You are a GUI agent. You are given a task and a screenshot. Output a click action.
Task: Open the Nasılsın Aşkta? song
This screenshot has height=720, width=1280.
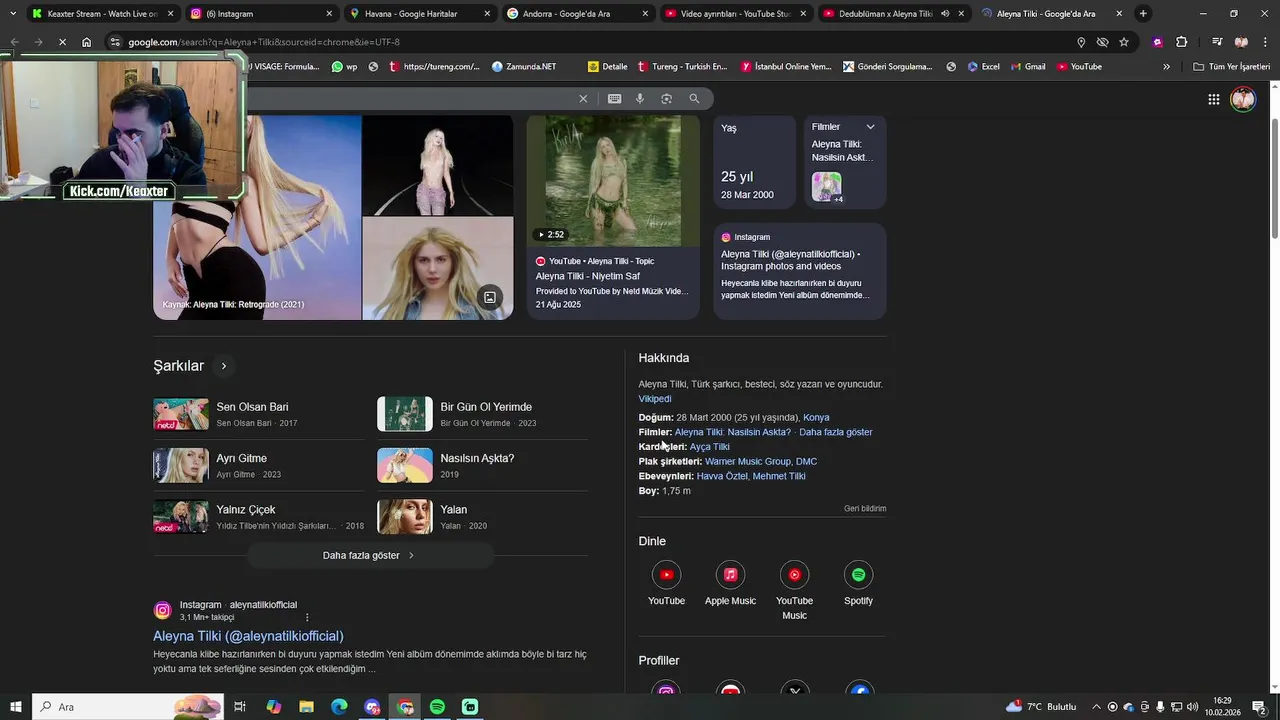click(482, 465)
